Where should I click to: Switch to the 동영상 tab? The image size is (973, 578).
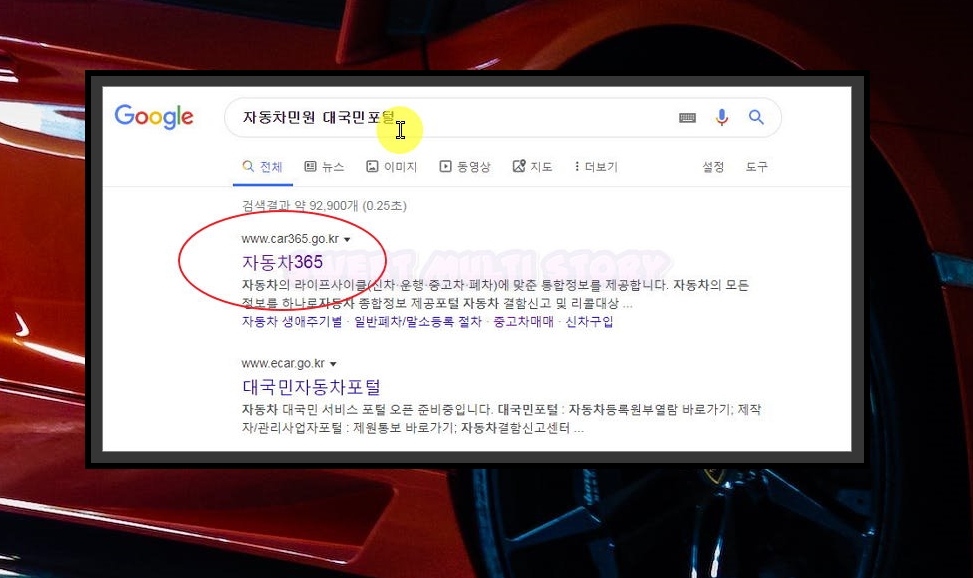tap(465, 166)
